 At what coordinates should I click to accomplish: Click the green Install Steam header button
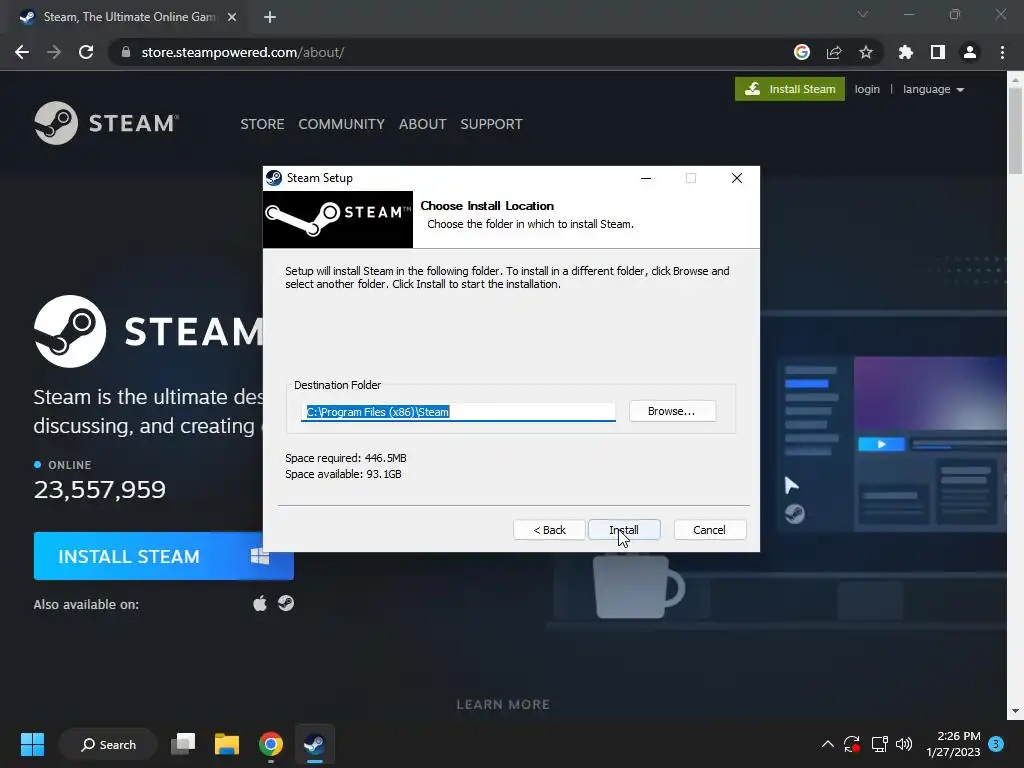pos(790,89)
